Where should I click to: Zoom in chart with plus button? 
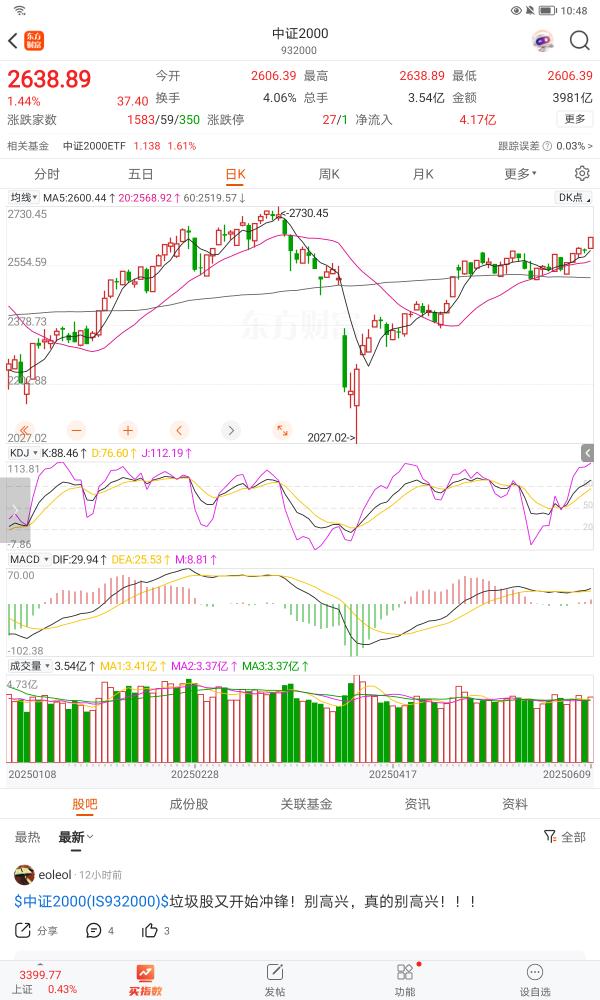[x=128, y=430]
